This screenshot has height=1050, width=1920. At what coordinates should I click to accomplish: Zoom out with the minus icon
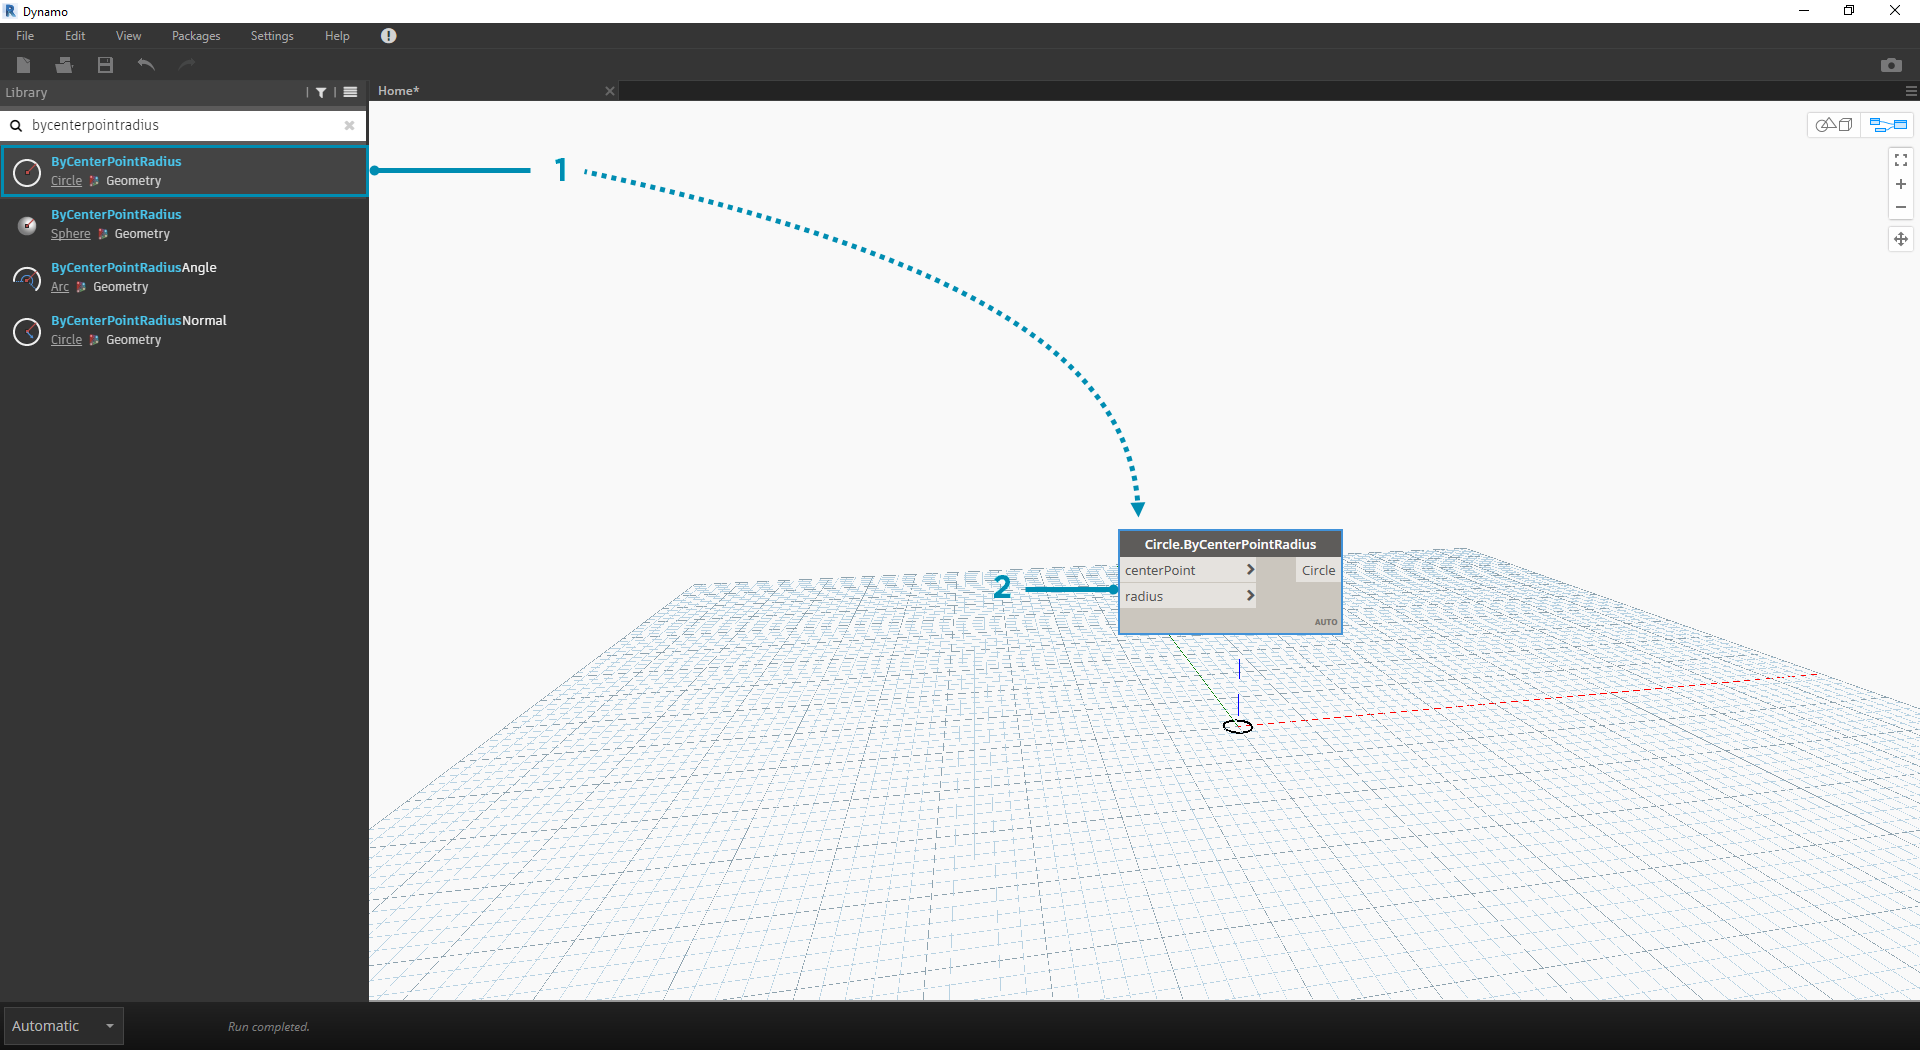point(1900,208)
